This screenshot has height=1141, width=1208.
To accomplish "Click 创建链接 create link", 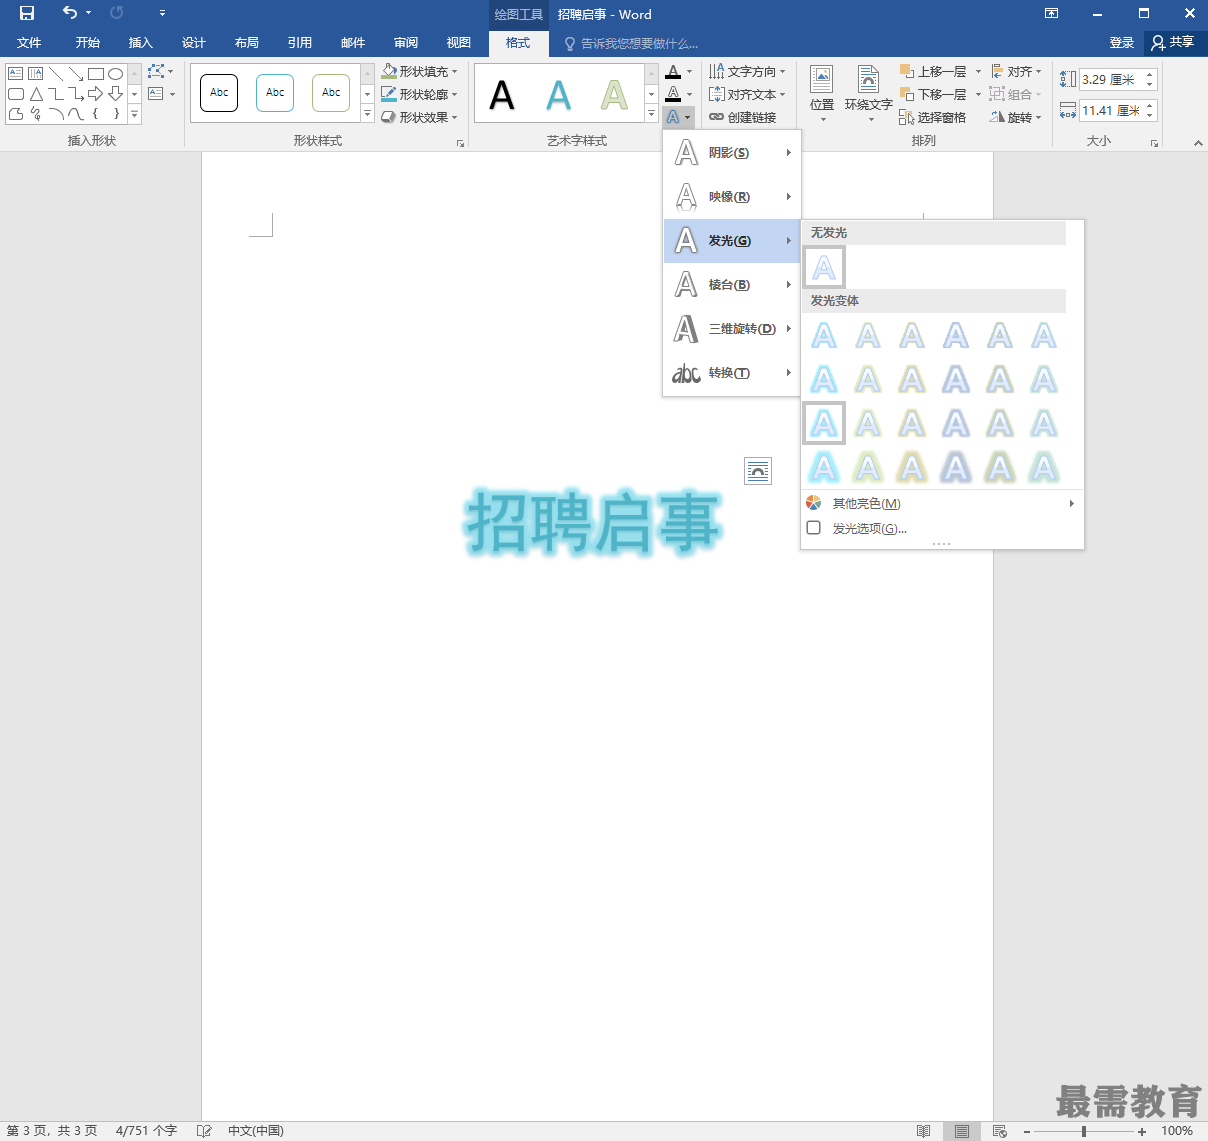I will 742,117.
